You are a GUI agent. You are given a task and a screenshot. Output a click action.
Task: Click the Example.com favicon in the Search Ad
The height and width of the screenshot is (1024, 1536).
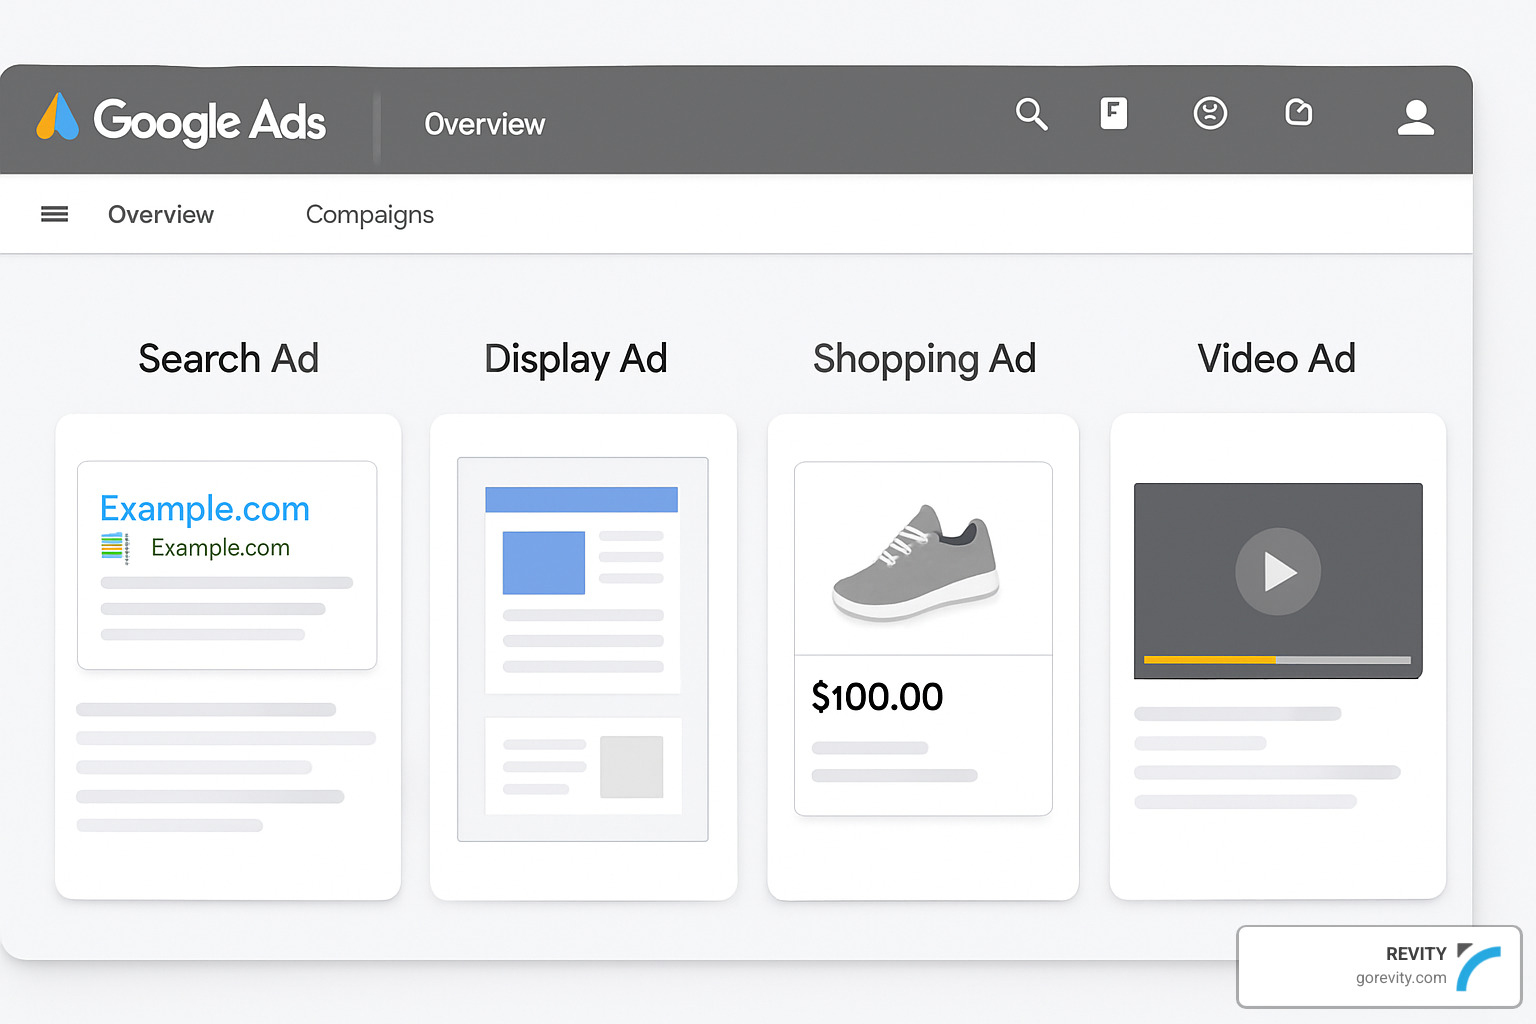click(x=115, y=547)
